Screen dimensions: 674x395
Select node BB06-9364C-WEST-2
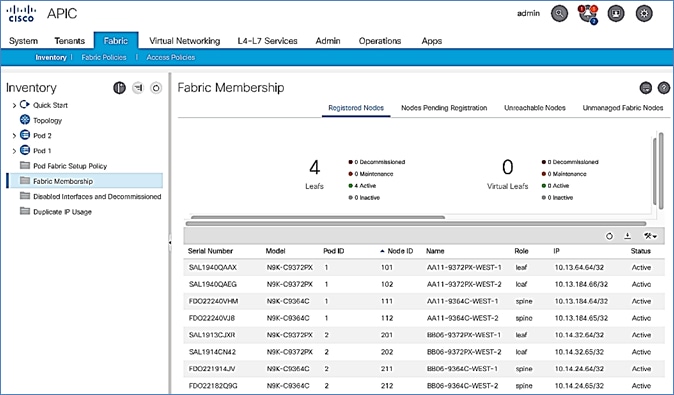463,386
